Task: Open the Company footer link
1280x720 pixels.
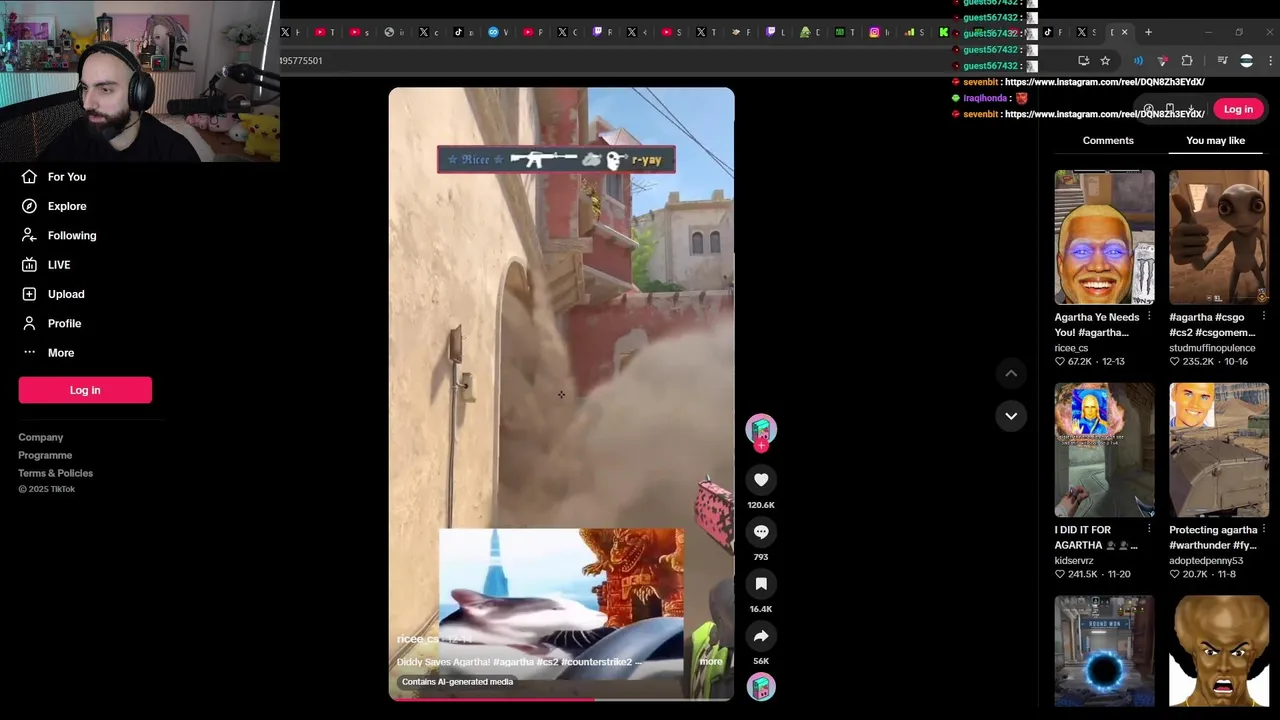Action: point(41,437)
